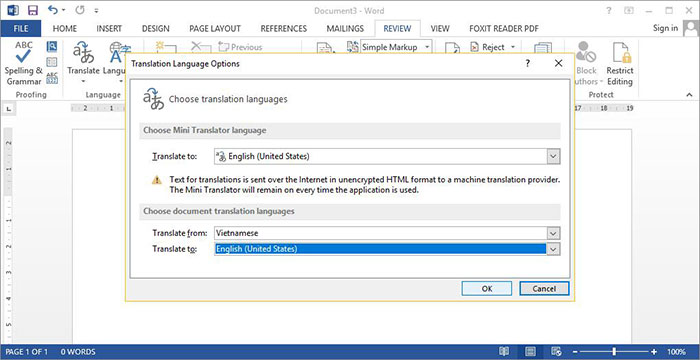Open the FOXIT READER PDF tab
Viewport: 700px width, 360px height.
tap(504, 29)
